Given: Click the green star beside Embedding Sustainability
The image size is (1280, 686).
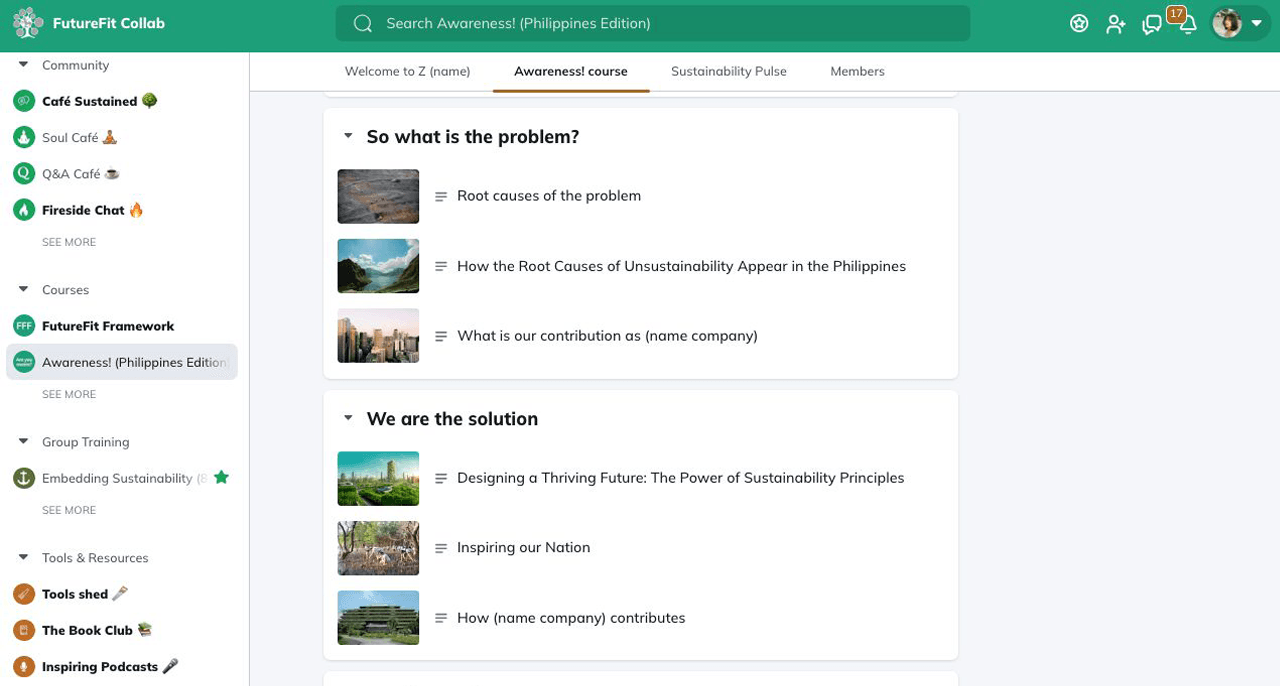Looking at the screenshot, I should (x=221, y=477).
